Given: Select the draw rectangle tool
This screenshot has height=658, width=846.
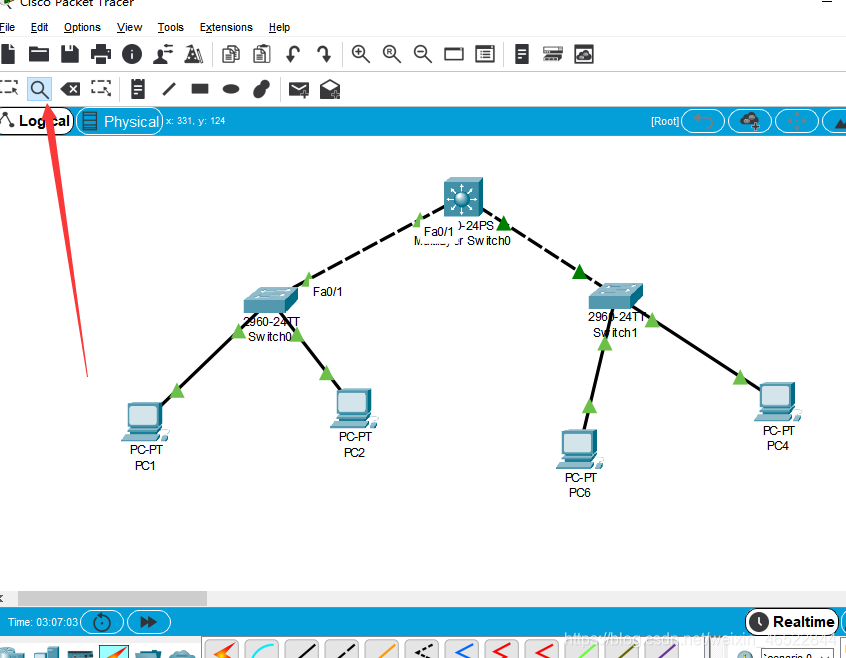Looking at the screenshot, I should point(200,88).
